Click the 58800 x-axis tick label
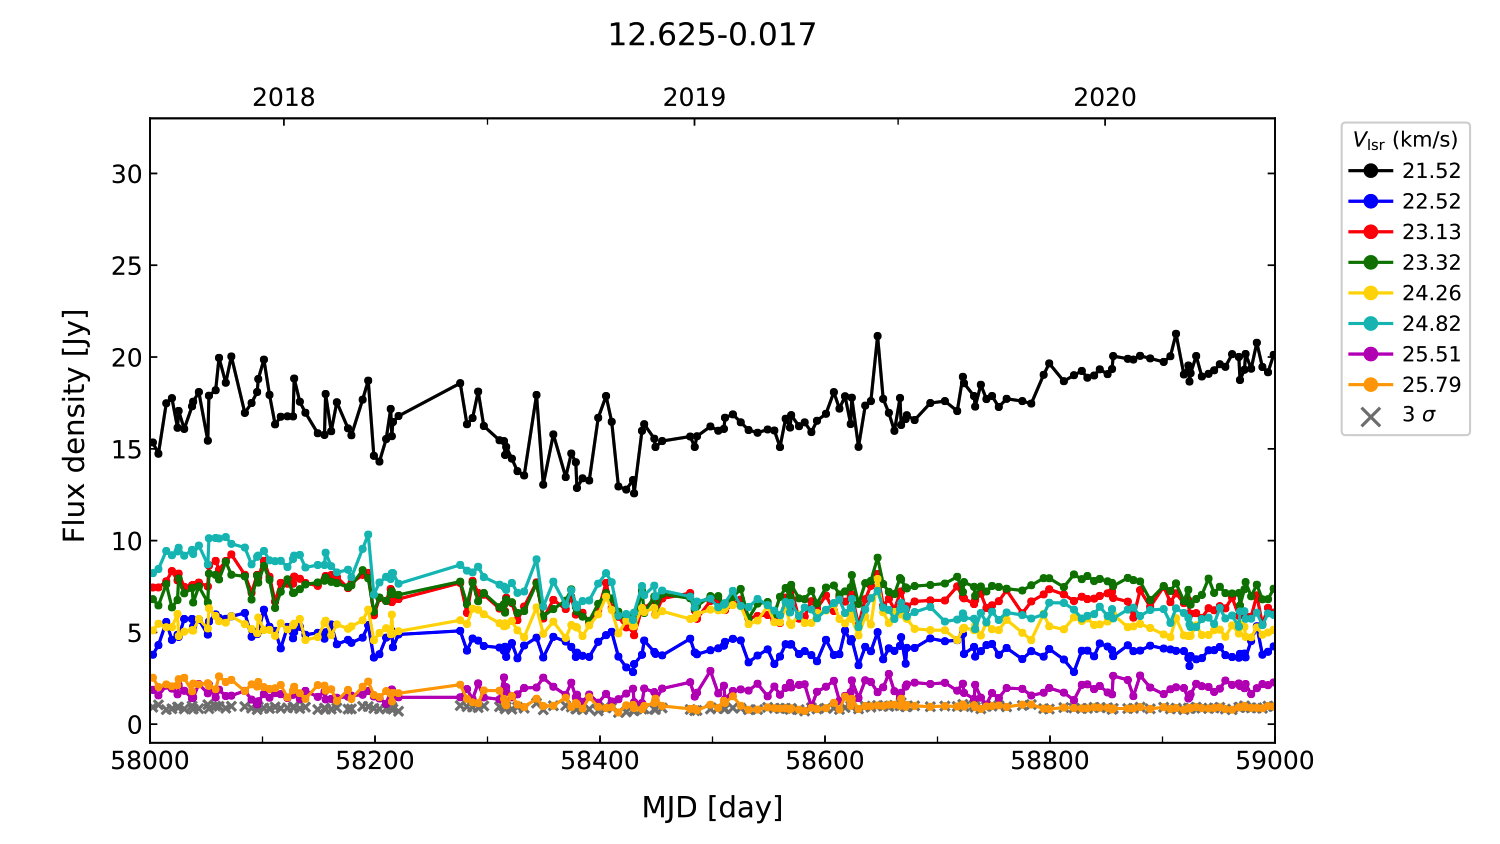1500x844 pixels. 1050,761
